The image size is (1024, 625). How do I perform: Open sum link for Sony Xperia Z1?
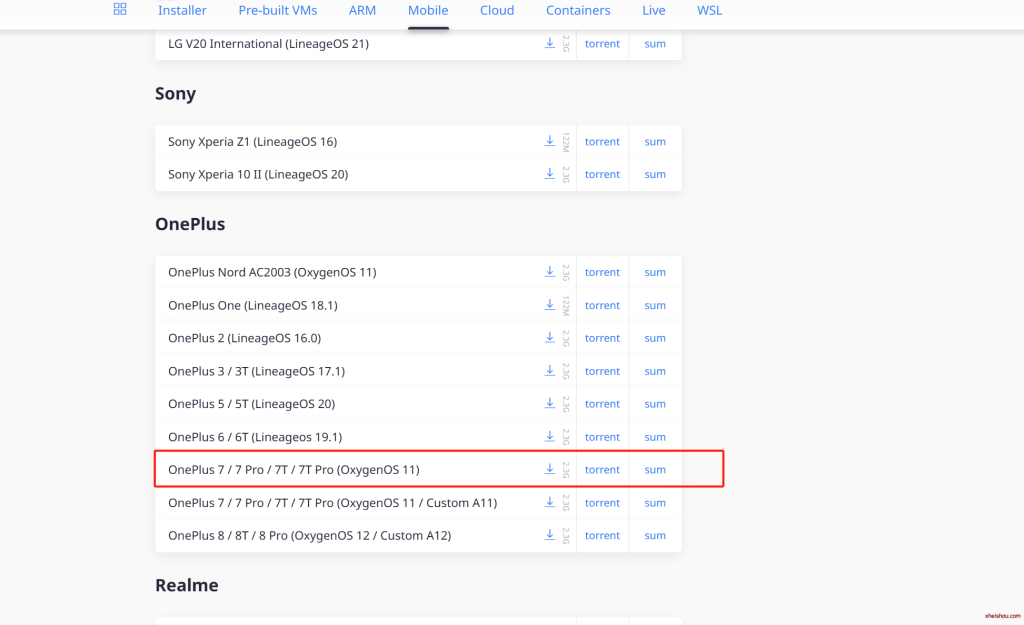coord(655,142)
